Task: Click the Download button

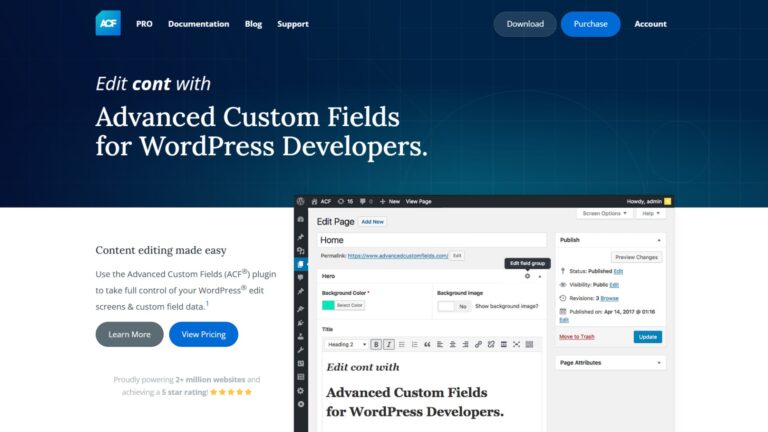Action: click(x=525, y=24)
